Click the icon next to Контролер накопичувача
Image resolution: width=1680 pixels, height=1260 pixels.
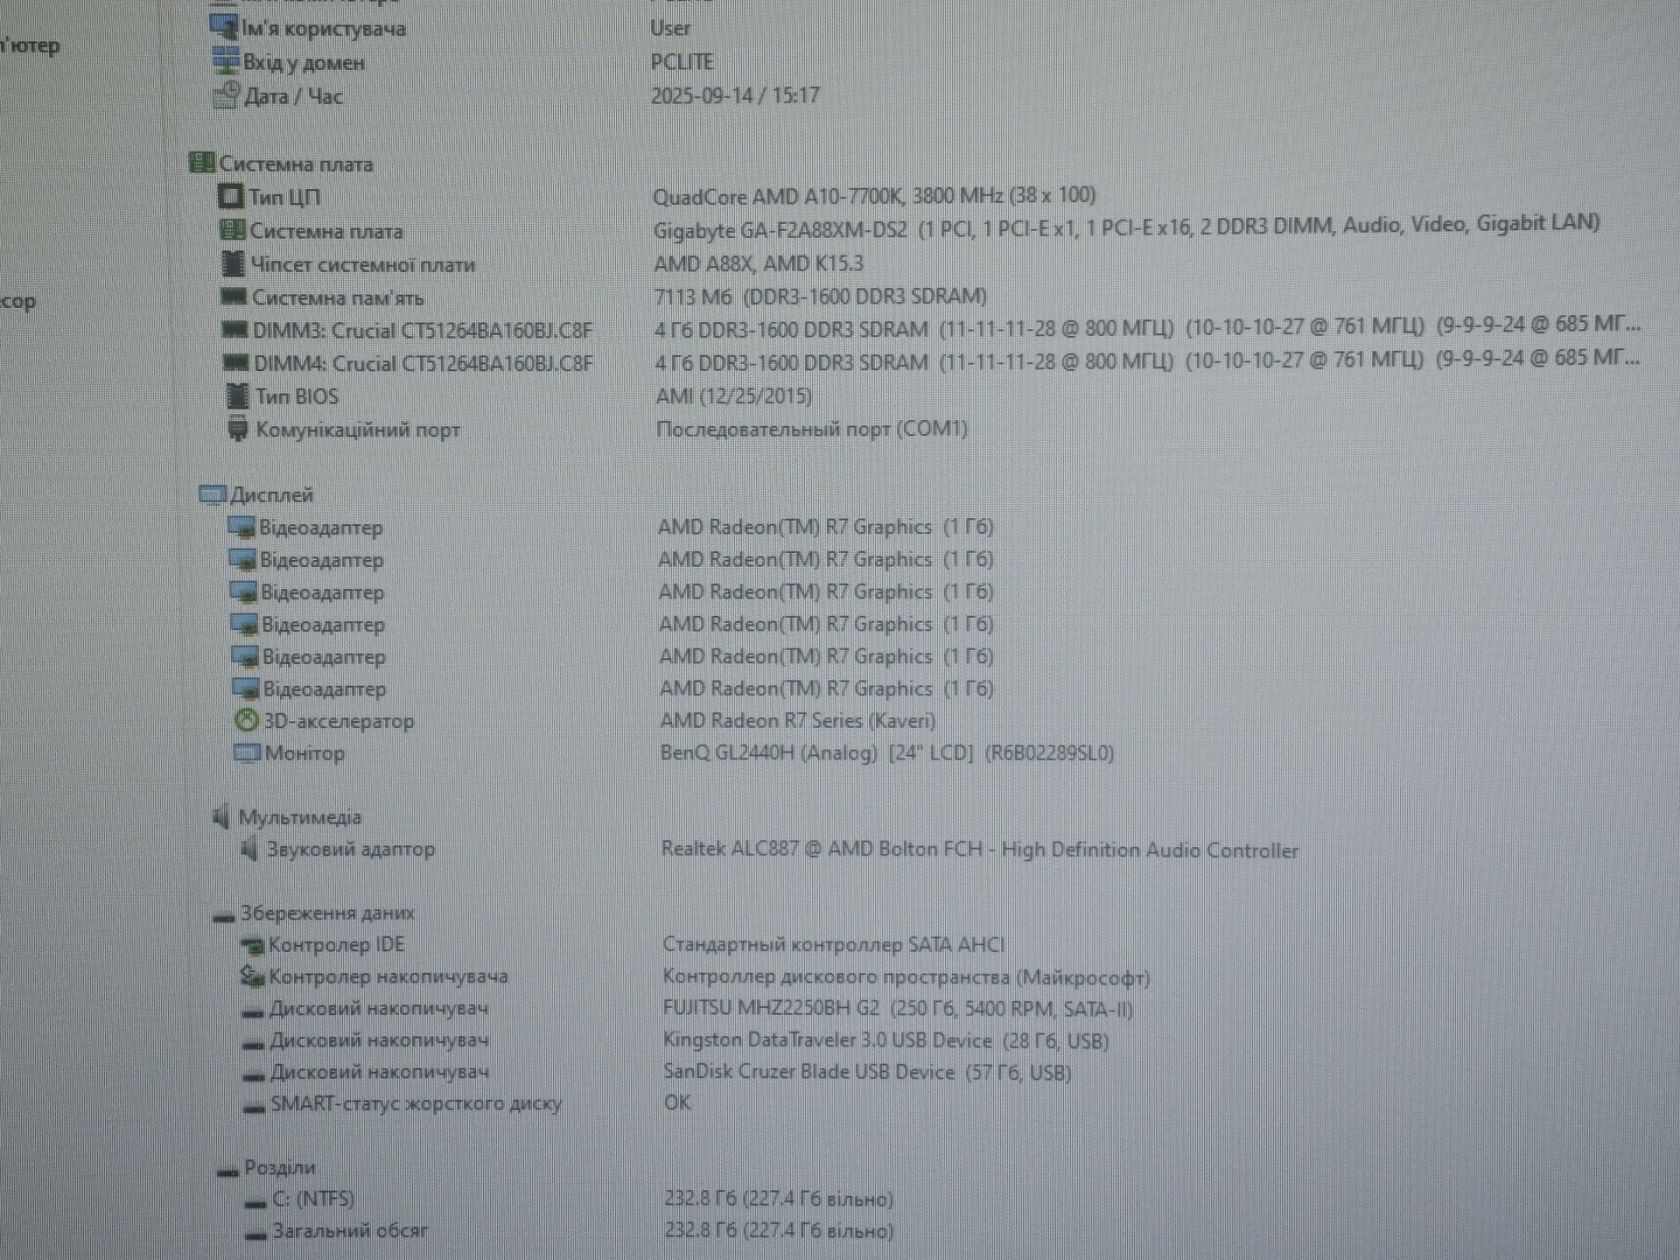coord(252,975)
